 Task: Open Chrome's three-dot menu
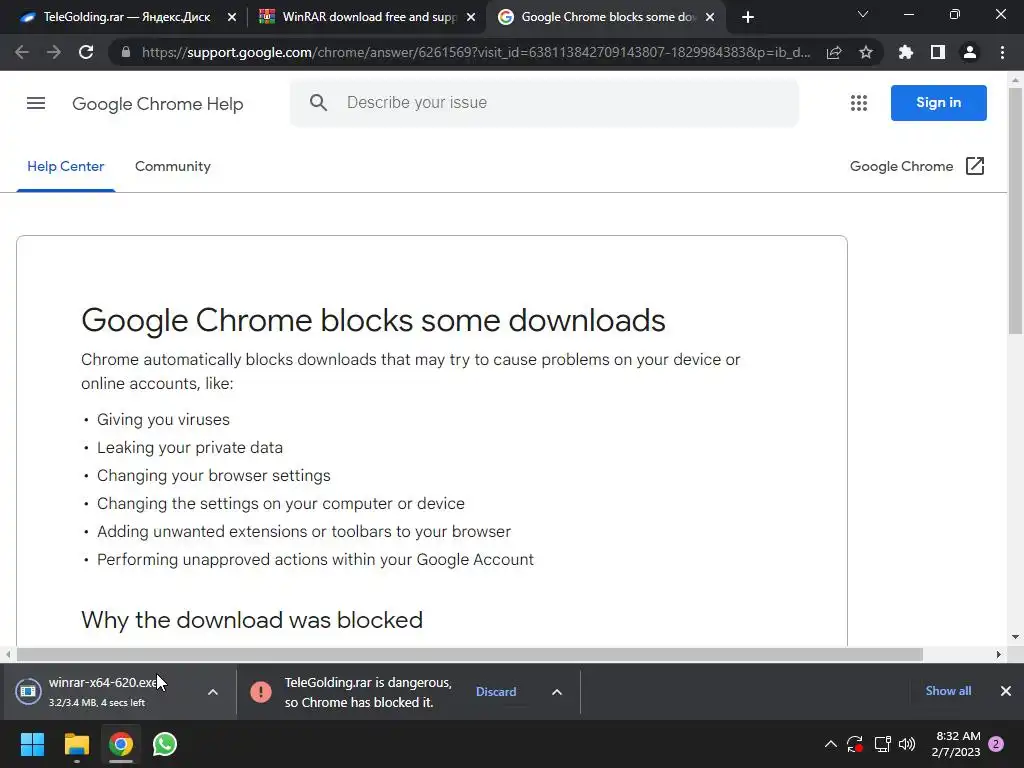pos(1002,52)
